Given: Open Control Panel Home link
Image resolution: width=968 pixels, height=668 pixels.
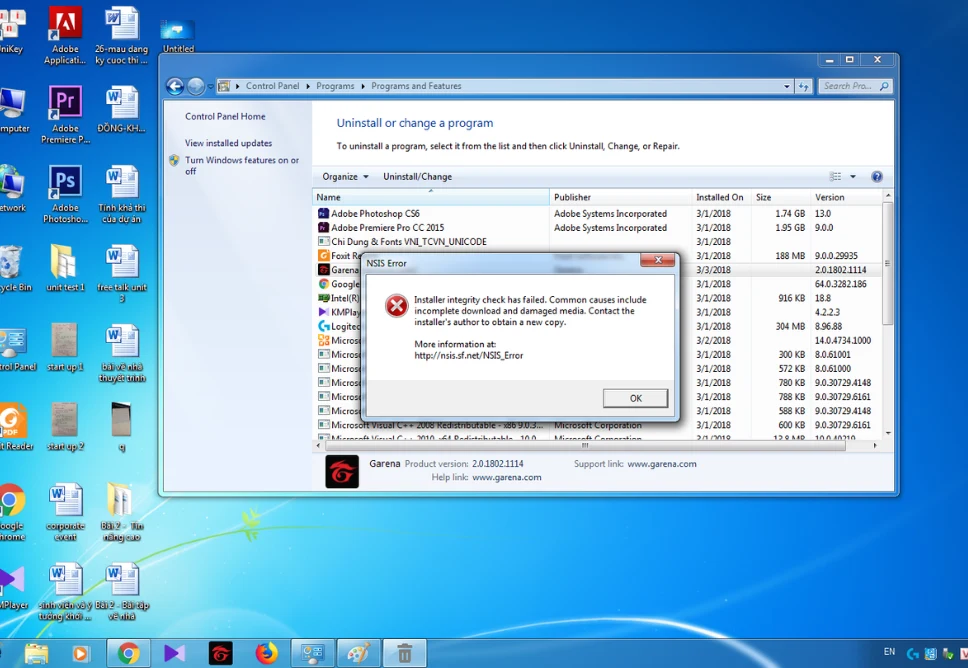Looking at the screenshot, I should tap(225, 116).
